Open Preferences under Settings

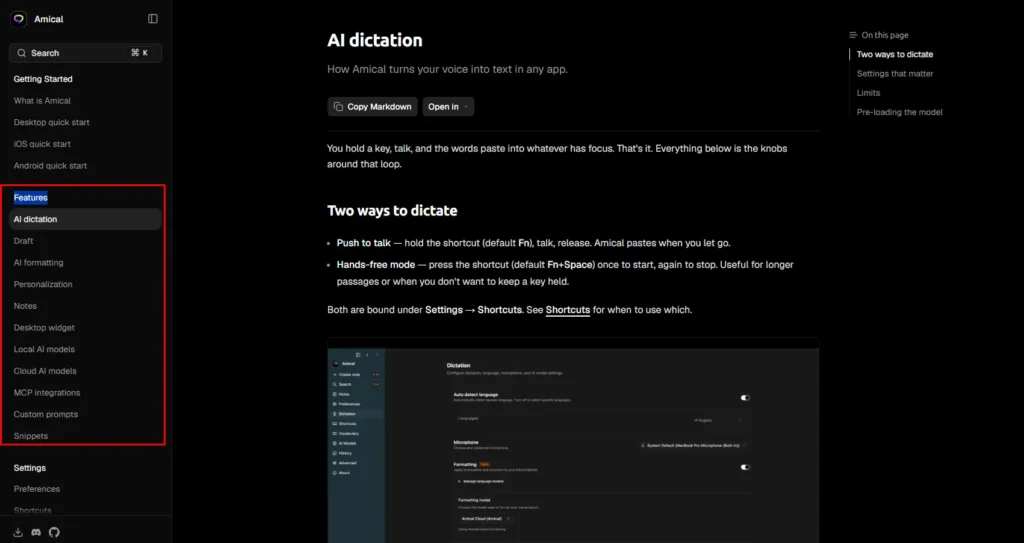coord(37,489)
